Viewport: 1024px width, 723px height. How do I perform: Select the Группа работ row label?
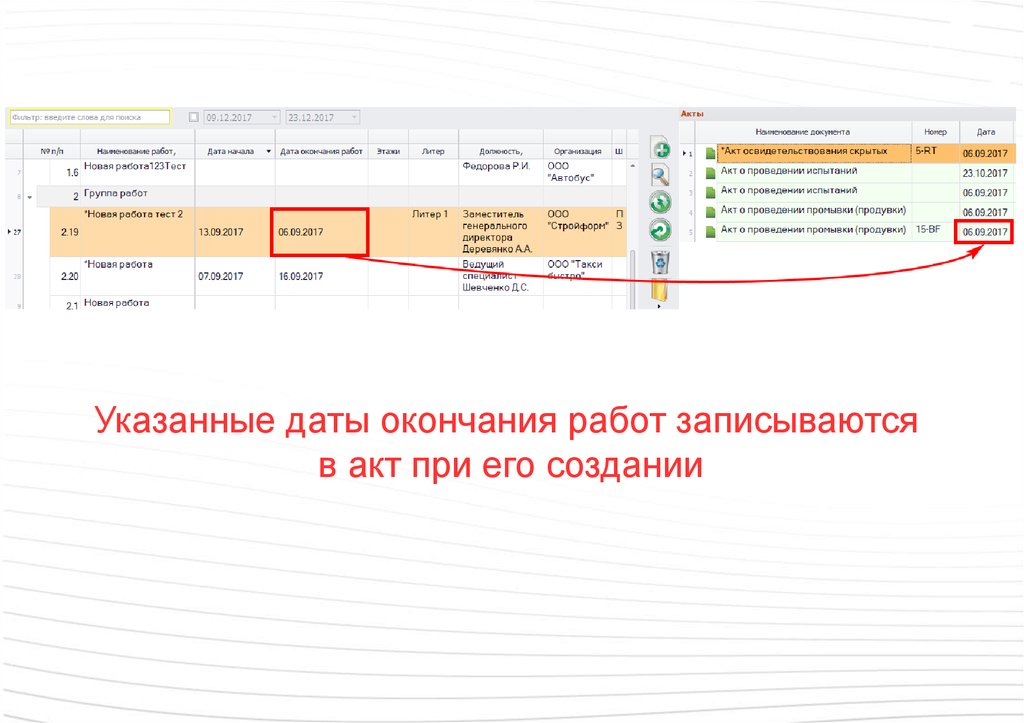click(116, 194)
